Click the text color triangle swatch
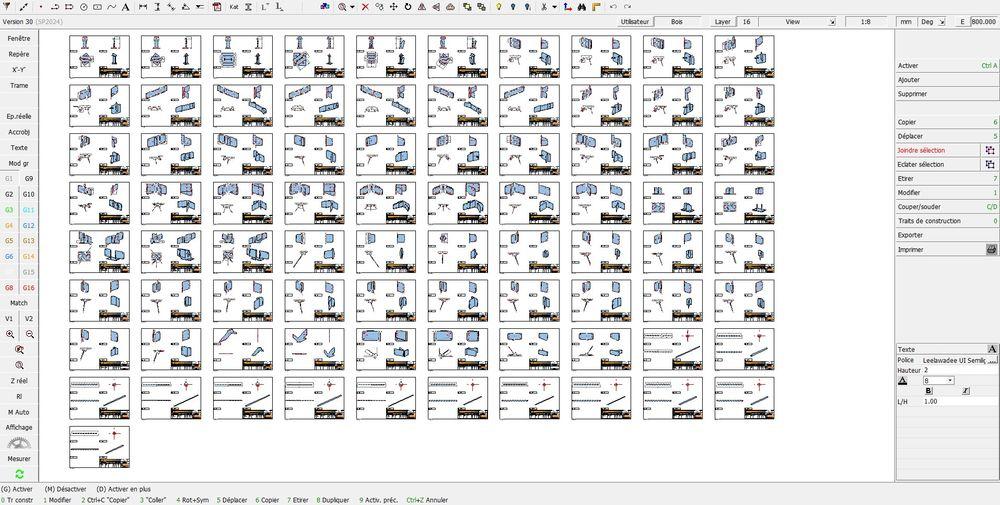 pos(903,381)
